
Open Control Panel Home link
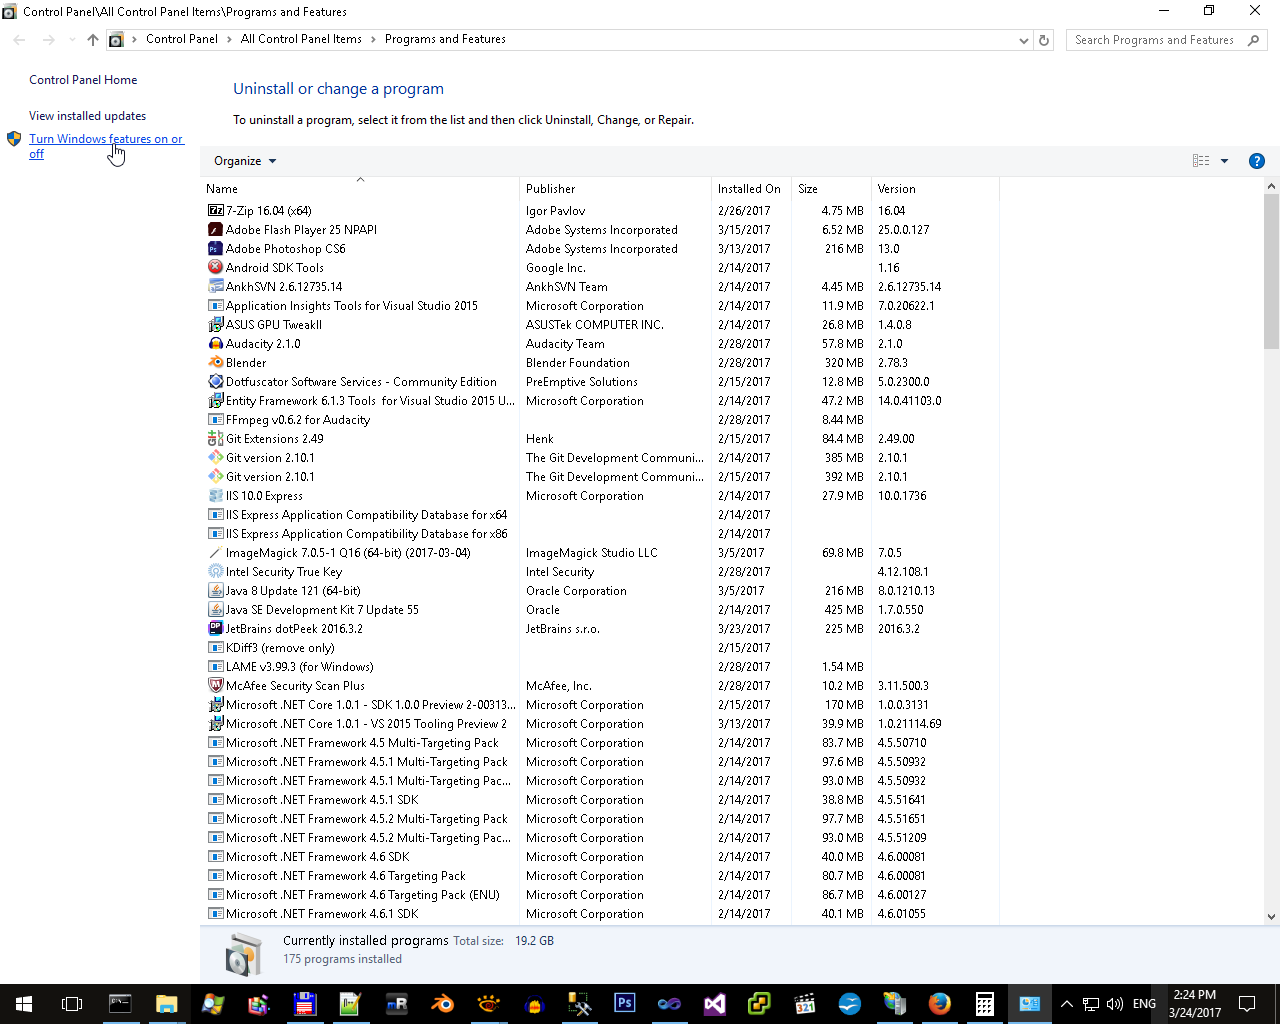83,80
